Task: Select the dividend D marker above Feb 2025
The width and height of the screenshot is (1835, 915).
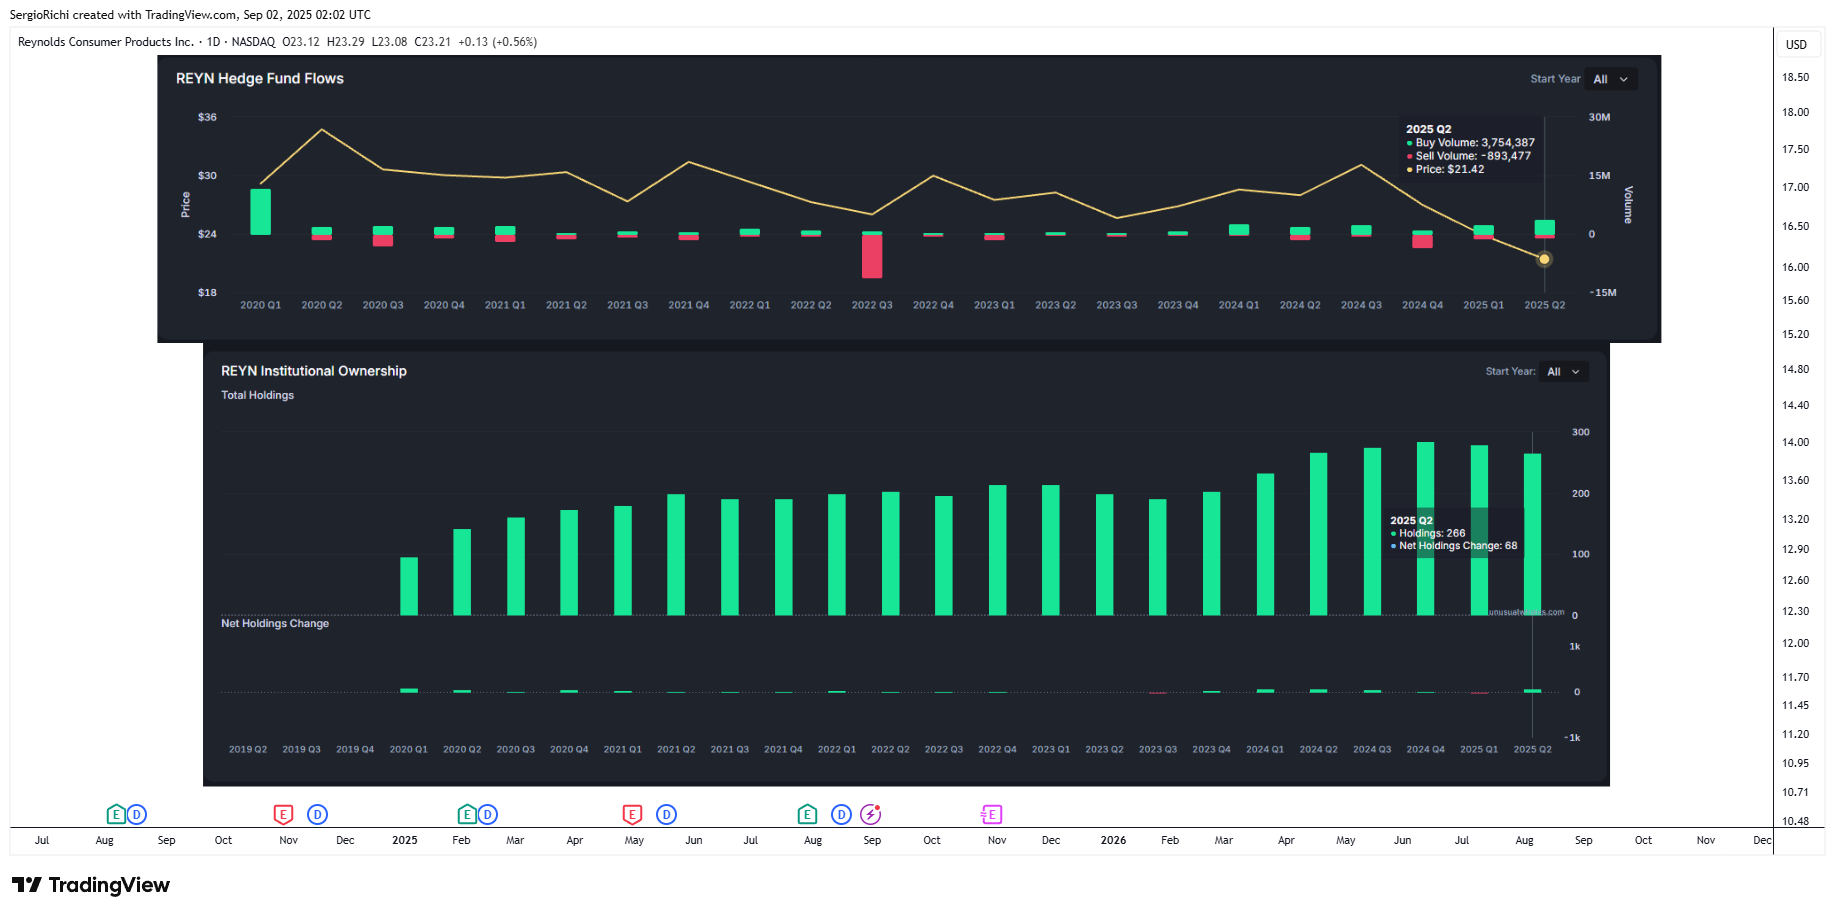Action: tap(487, 814)
